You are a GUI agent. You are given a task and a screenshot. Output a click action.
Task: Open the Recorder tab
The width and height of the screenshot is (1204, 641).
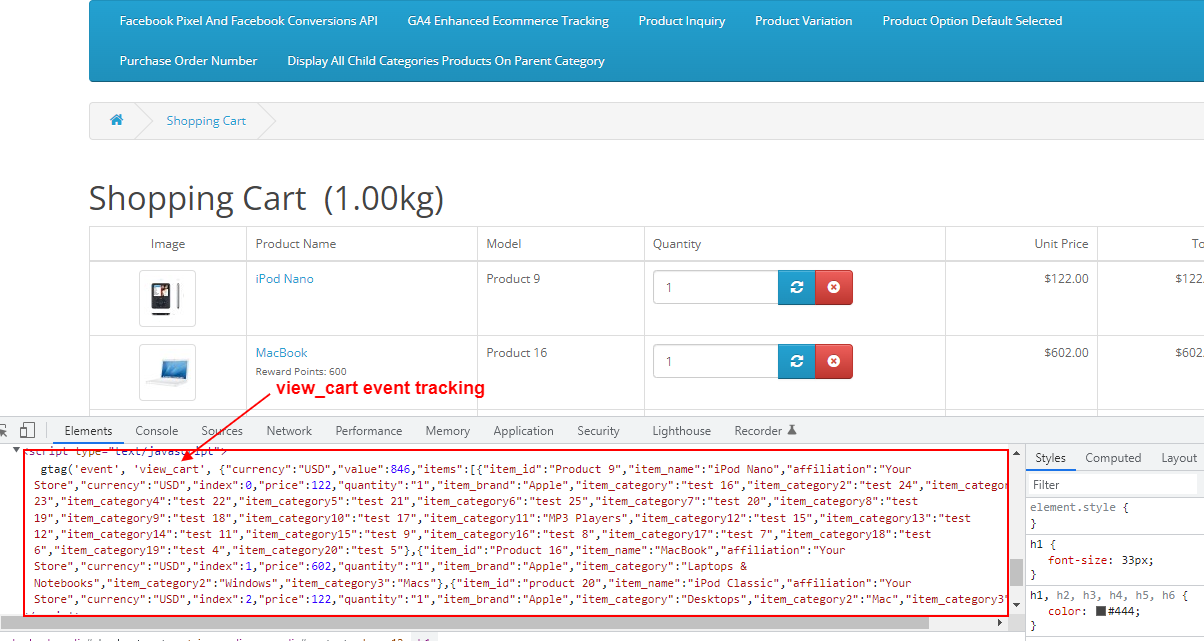tap(765, 431)
